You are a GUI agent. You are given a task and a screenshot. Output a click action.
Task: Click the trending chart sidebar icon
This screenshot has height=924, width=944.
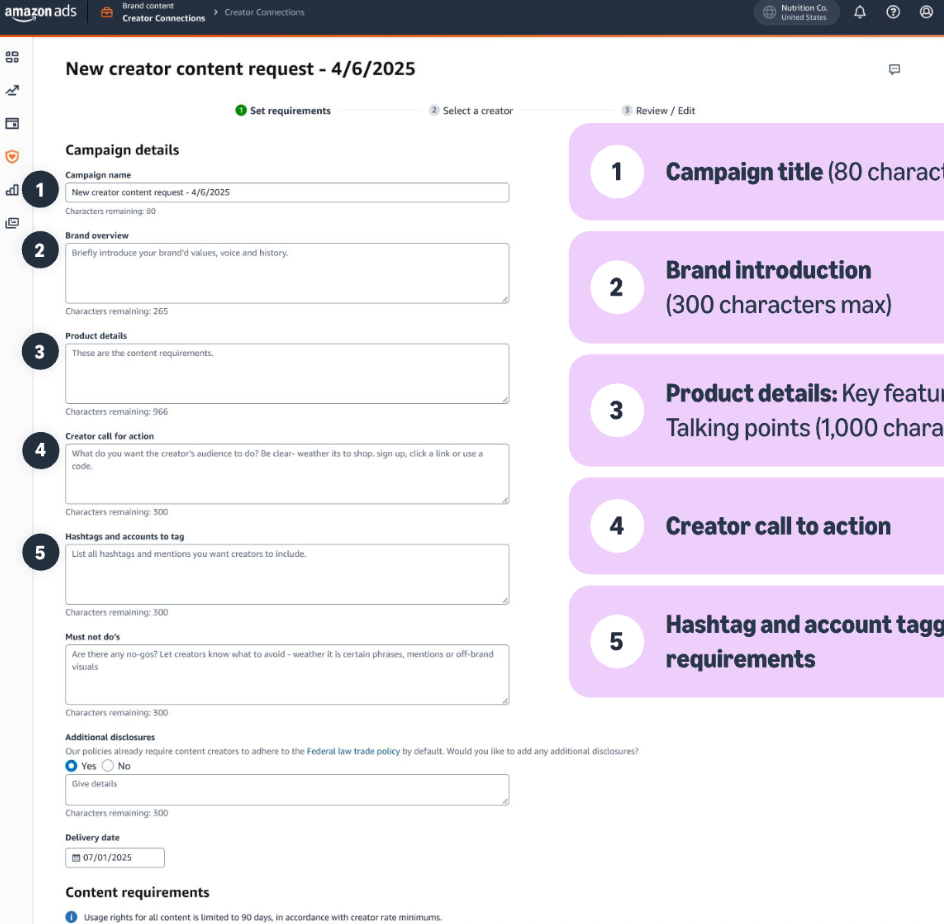[x=12, y=90]
